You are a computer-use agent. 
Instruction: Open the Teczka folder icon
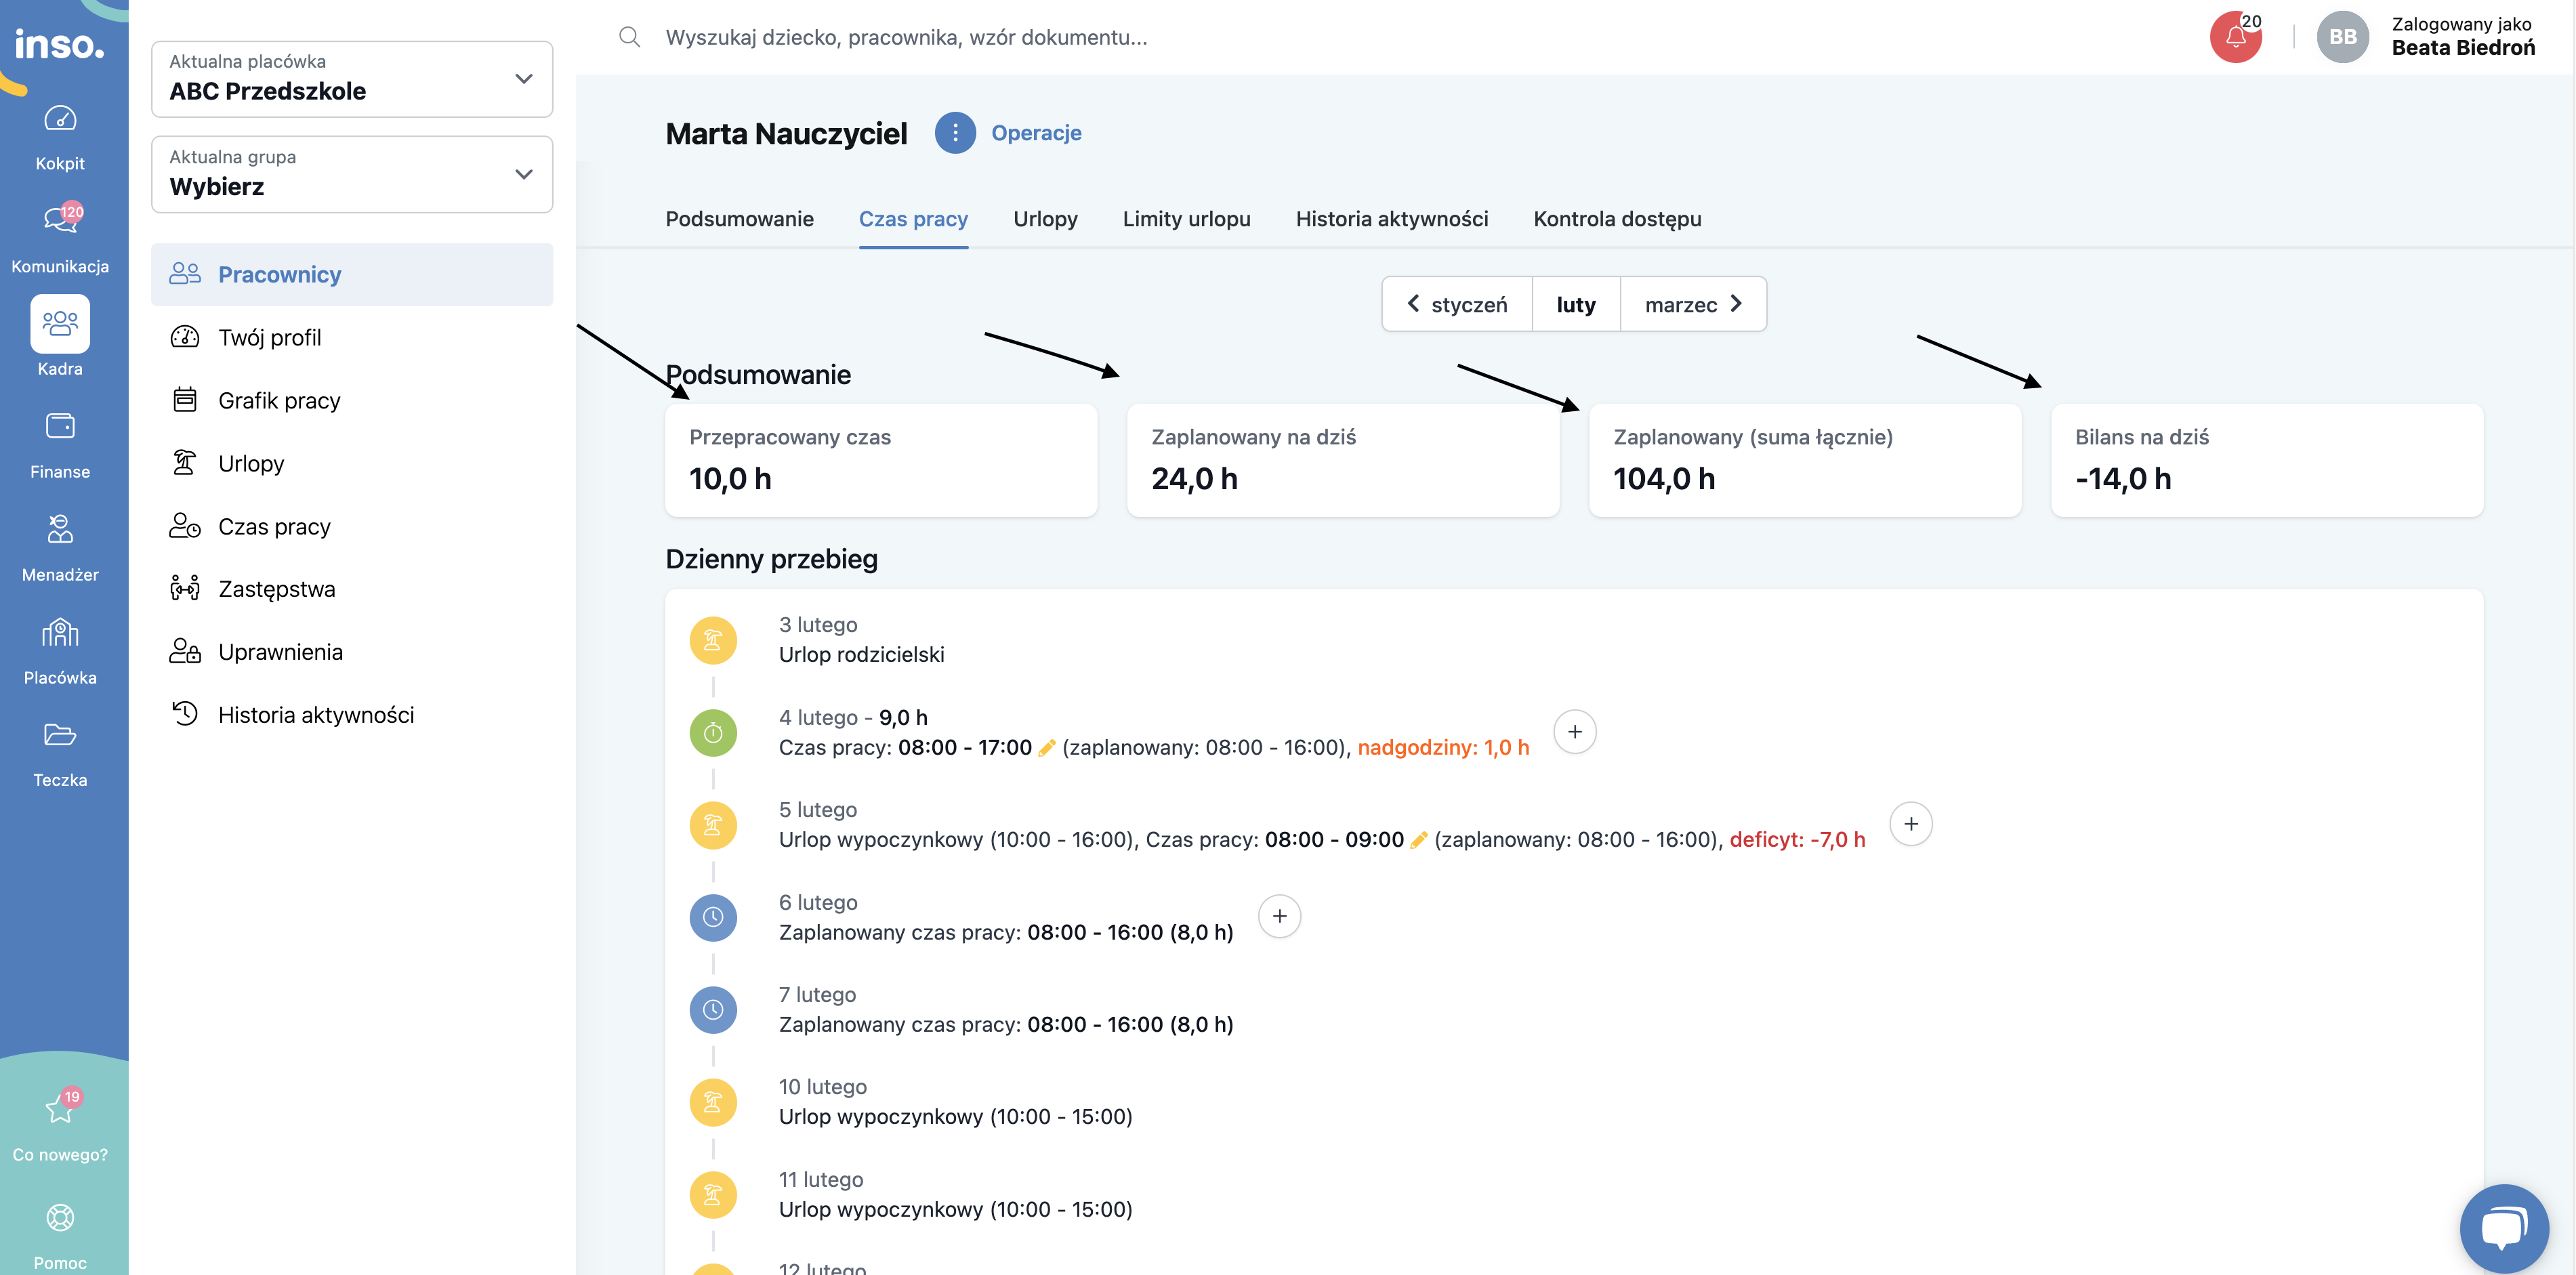pos(60,734)
